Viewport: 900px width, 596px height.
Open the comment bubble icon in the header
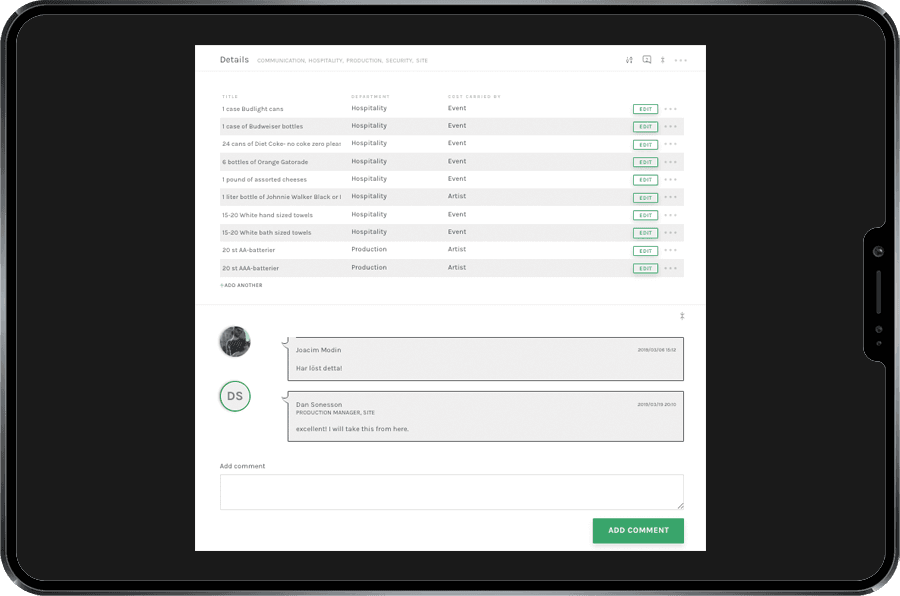tap(647, 60)
